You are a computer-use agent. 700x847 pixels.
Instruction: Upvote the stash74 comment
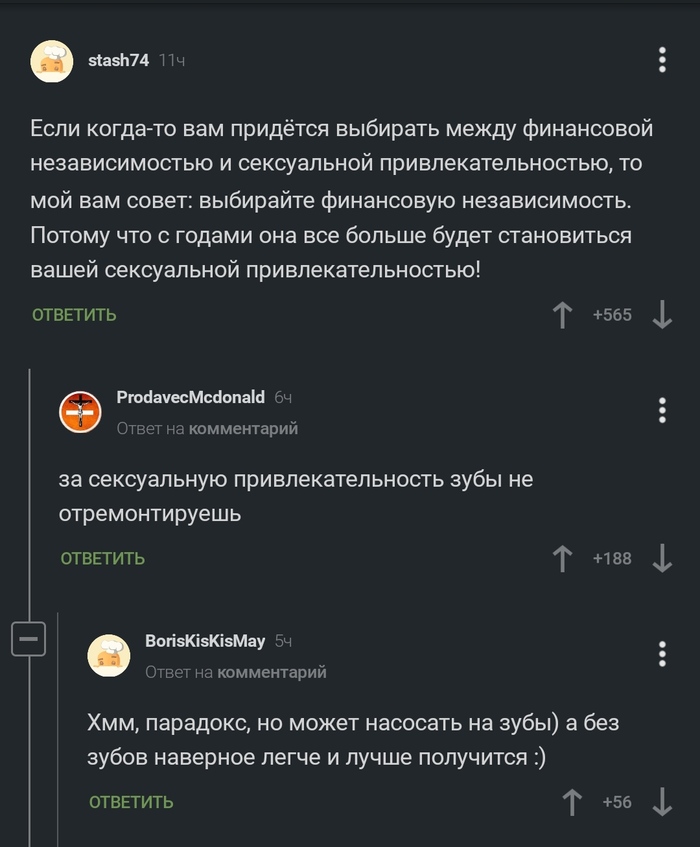(x=563, y=315)
